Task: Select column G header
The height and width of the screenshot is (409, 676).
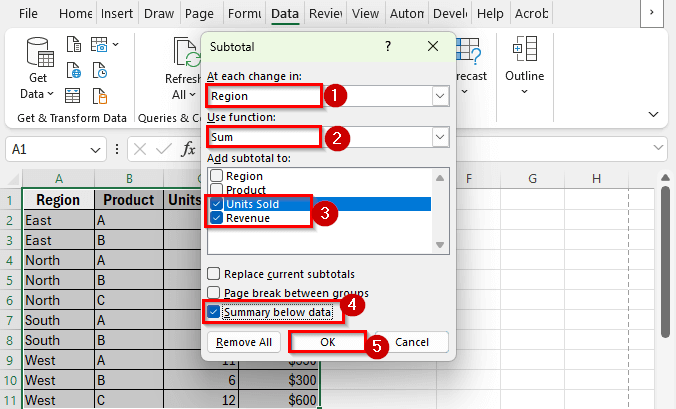Action: [532, 178]
